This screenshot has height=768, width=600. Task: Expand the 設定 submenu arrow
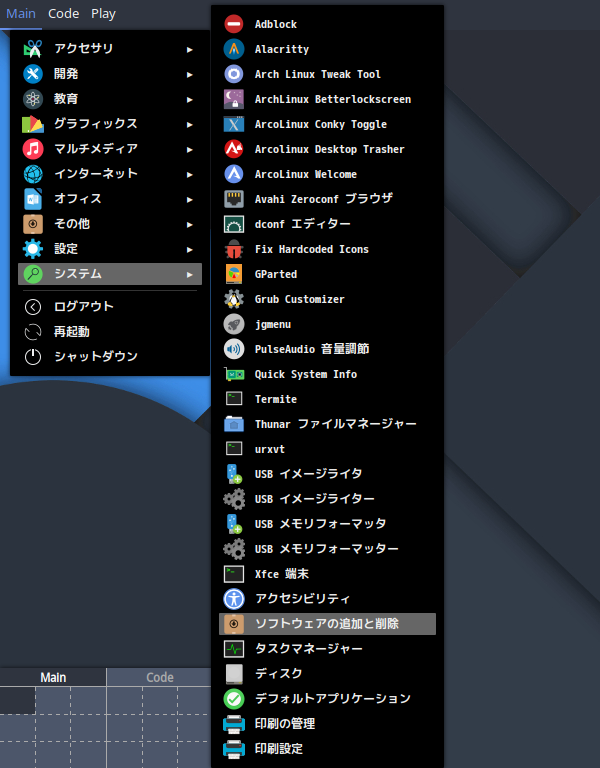[x=190, y=249]
